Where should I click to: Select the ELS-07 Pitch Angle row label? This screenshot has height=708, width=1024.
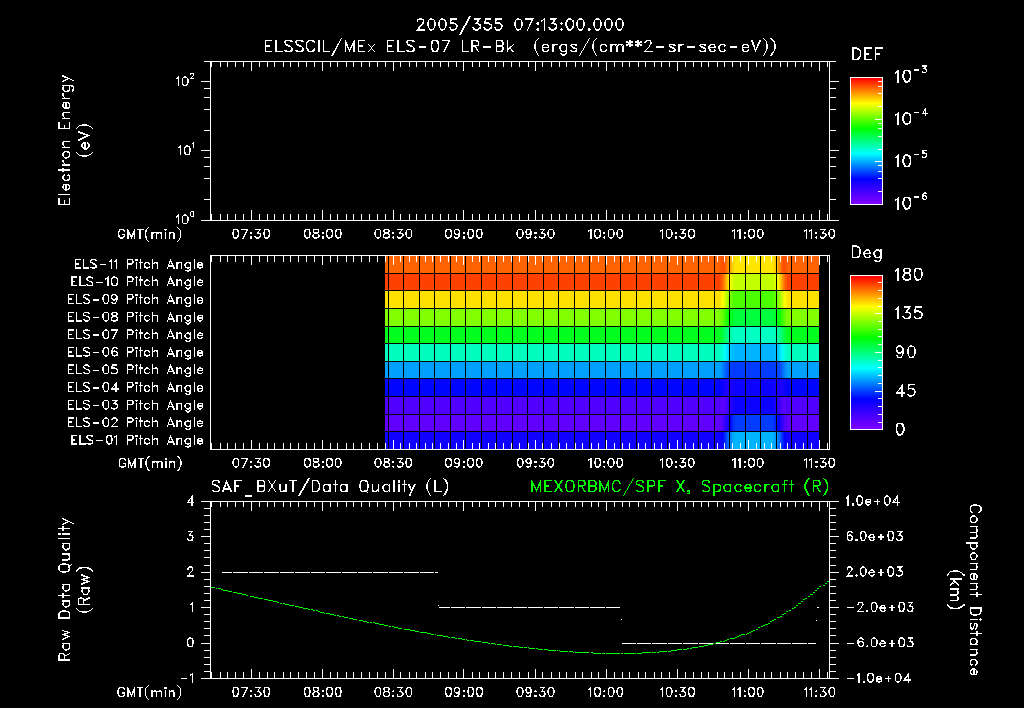pos(135,334)
